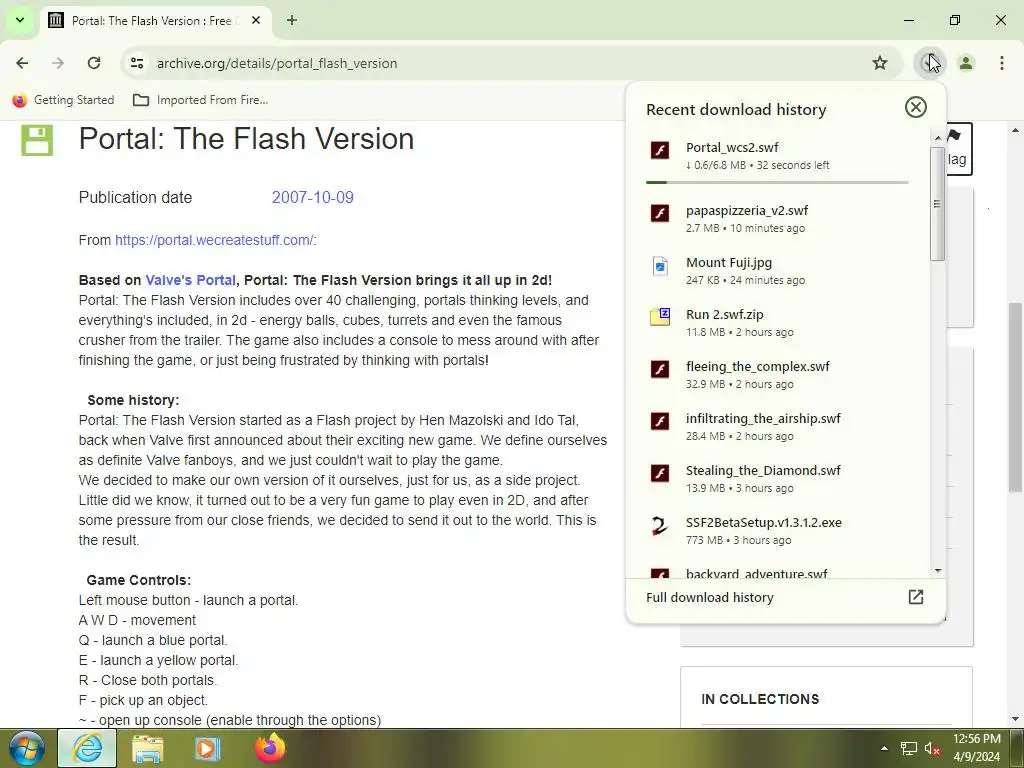This screenshot has height=768, width=1024.
Task: Click the infiltrating_the_airship.swf flash icon
Action: tap(660, 421)
